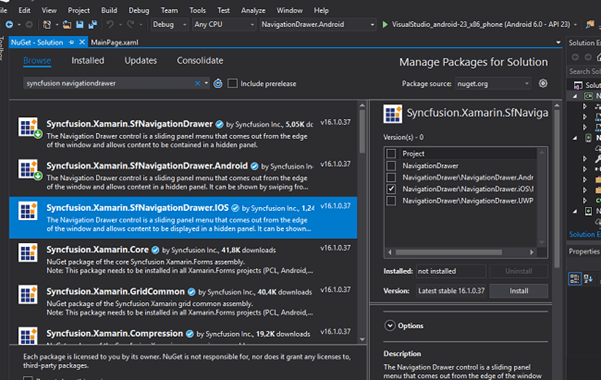Click the Save icon in toolbar
This screenshot has height=380, width=601.
(79, 25)
